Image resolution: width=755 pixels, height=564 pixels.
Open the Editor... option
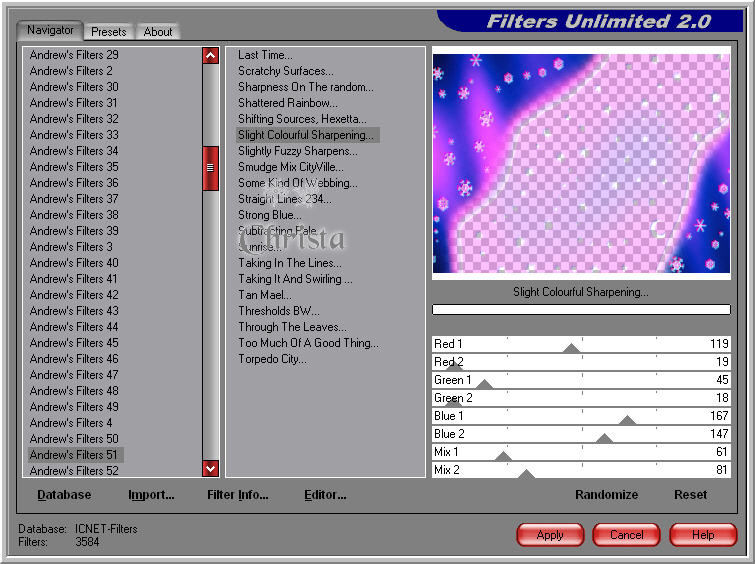pos(325,495)
